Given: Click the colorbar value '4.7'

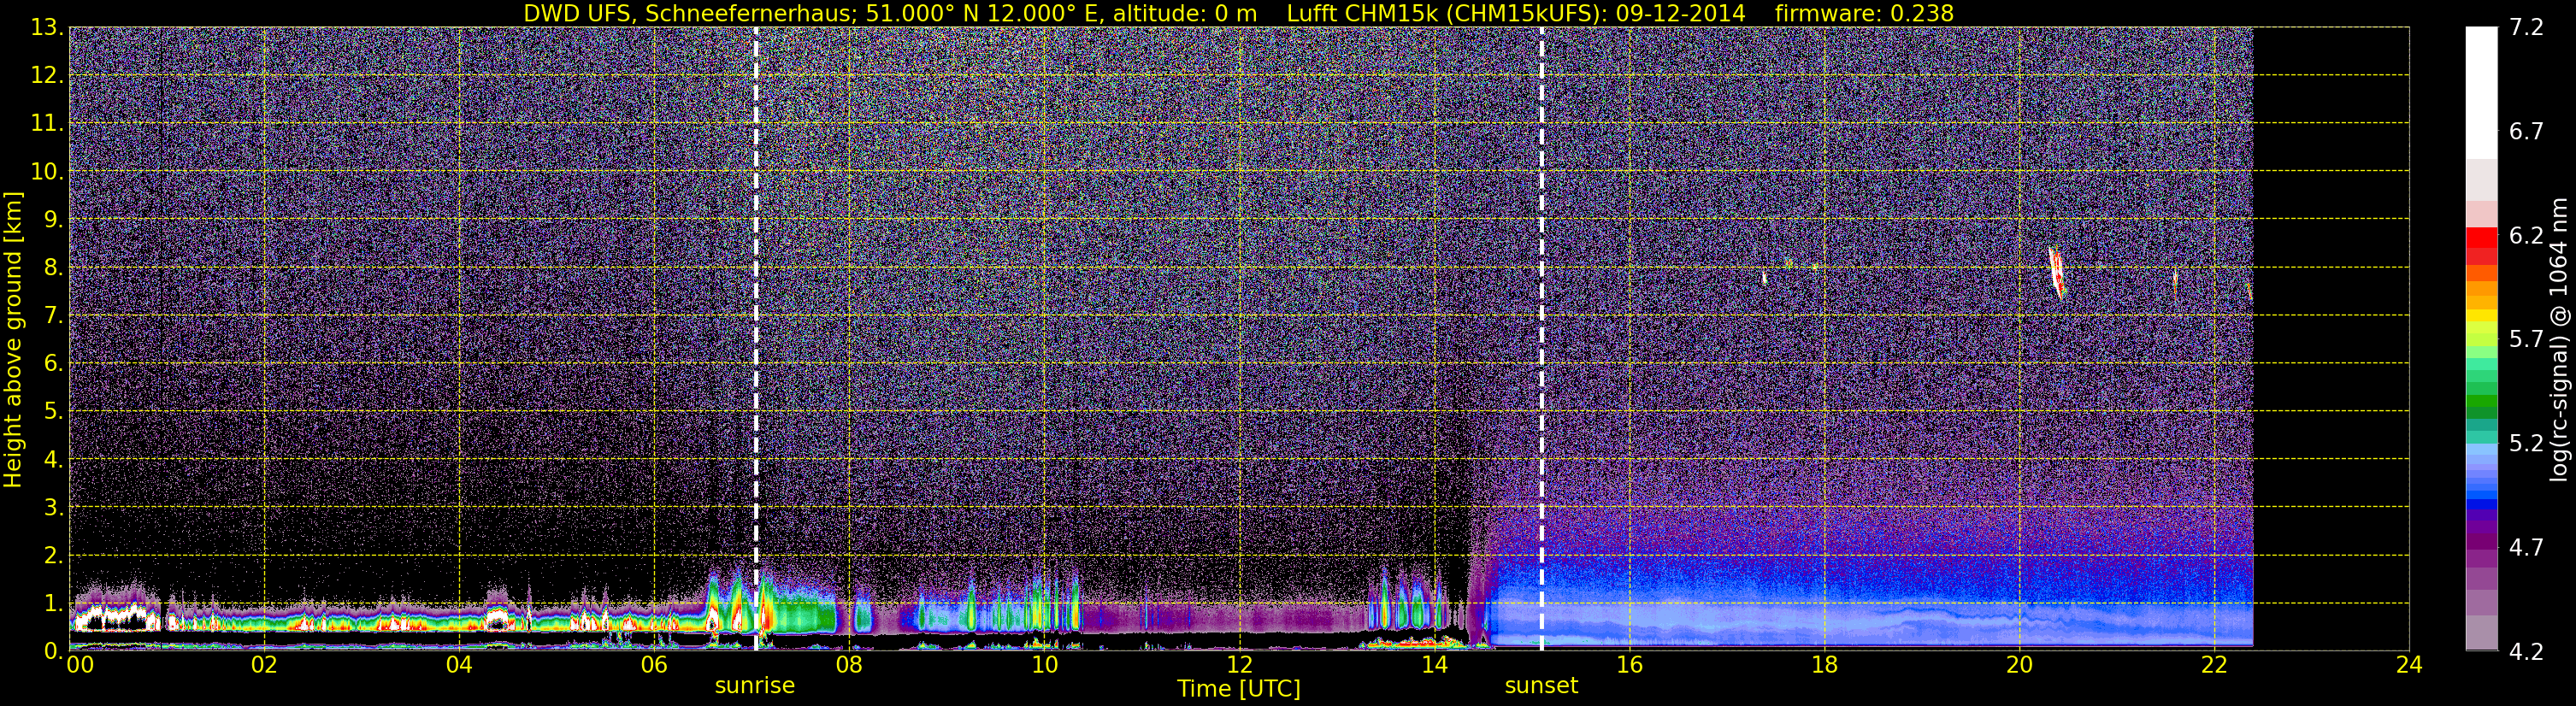Looking at the screenshot, I should point(2526,548).
